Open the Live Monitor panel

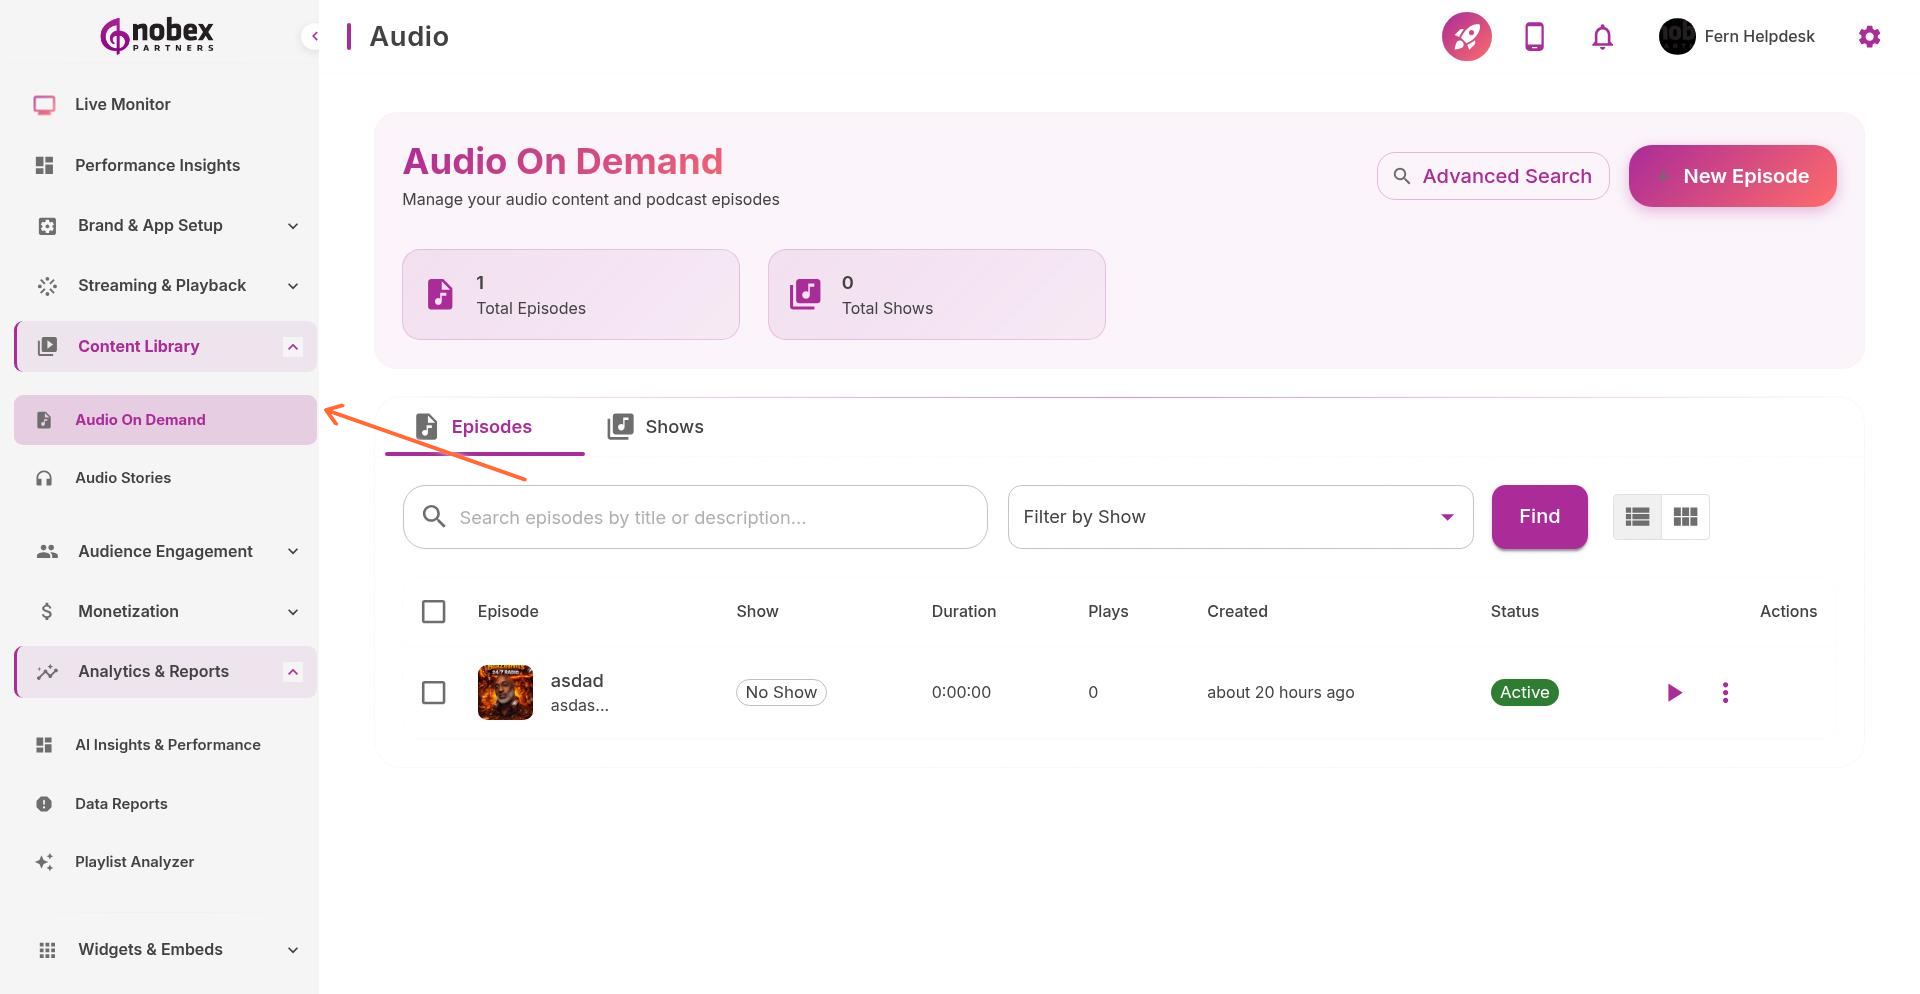point(122,104)
